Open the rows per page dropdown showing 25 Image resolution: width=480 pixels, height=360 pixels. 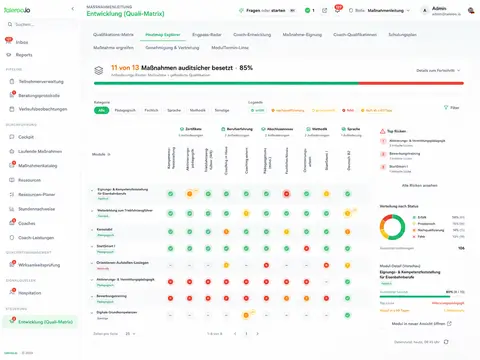[130, 334]
